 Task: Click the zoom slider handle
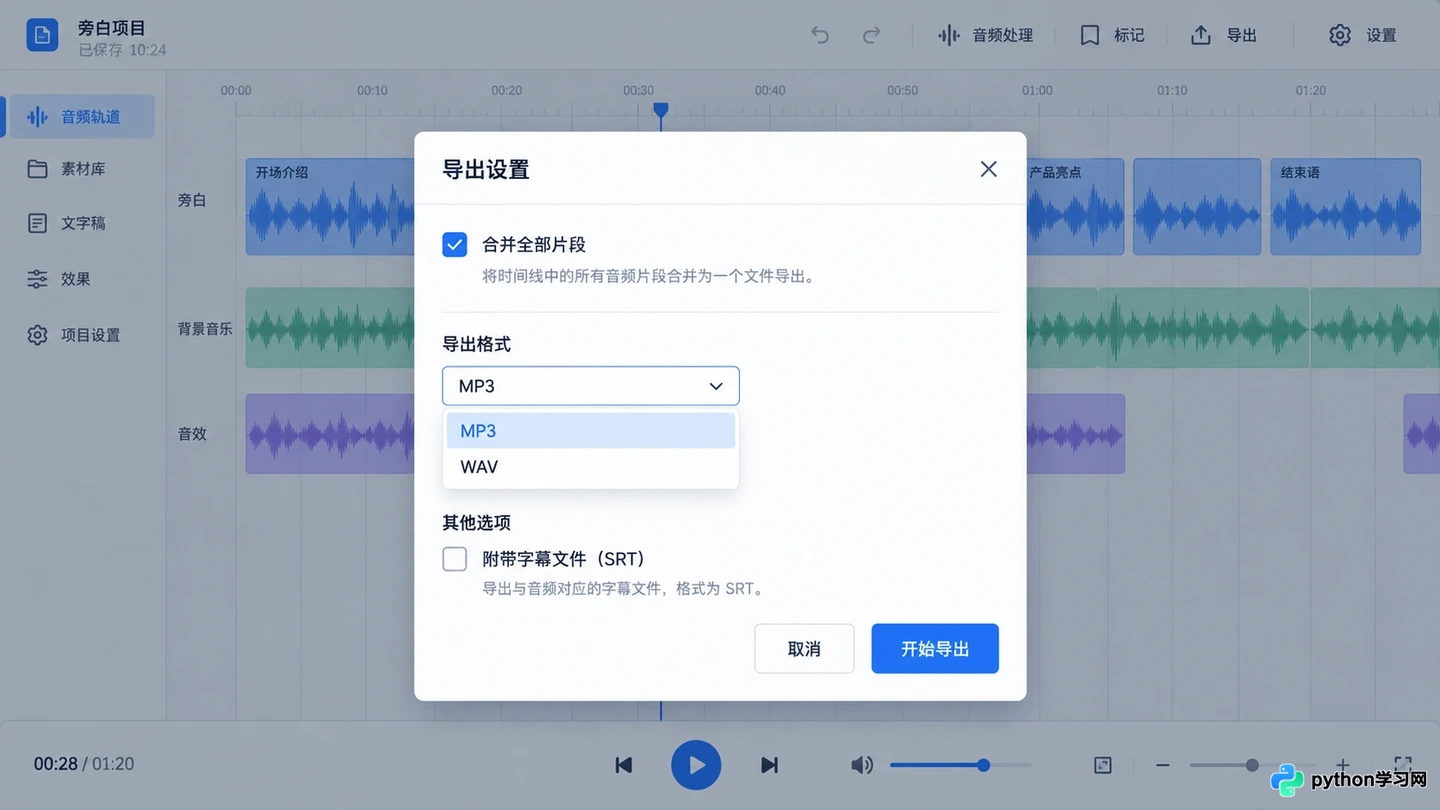click(x=1252, y=765)
